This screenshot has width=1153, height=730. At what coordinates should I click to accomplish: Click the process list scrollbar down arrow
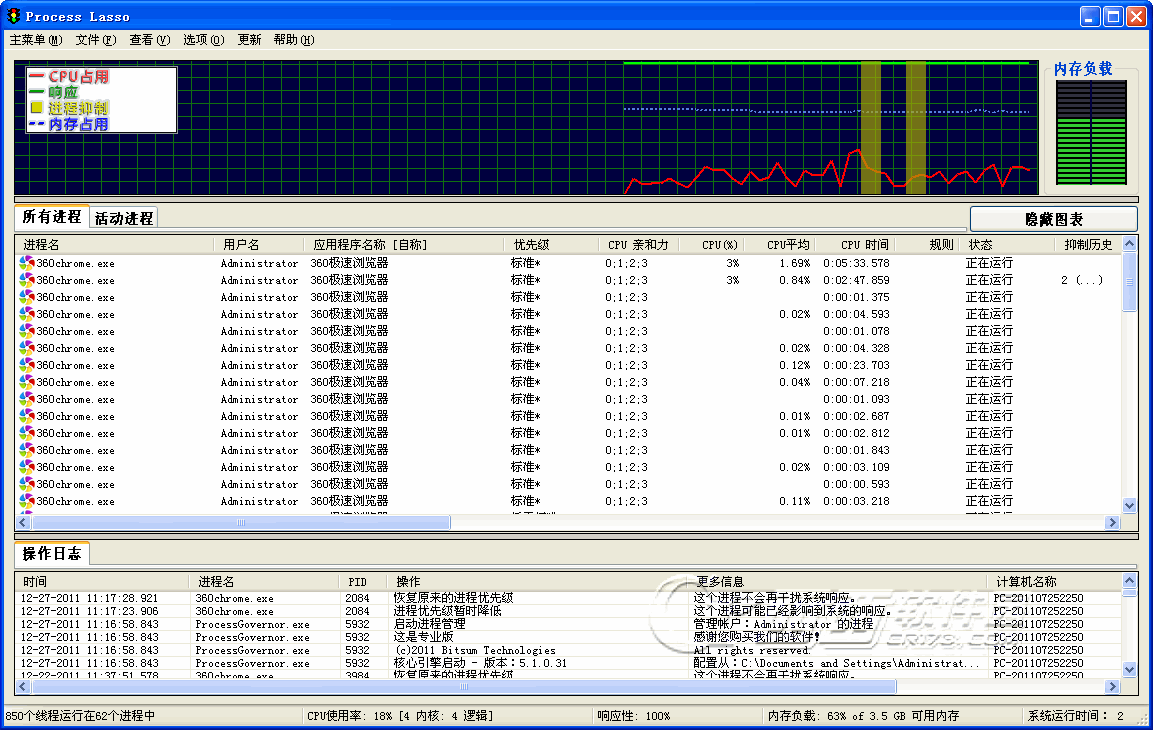tap(1129, 506)
